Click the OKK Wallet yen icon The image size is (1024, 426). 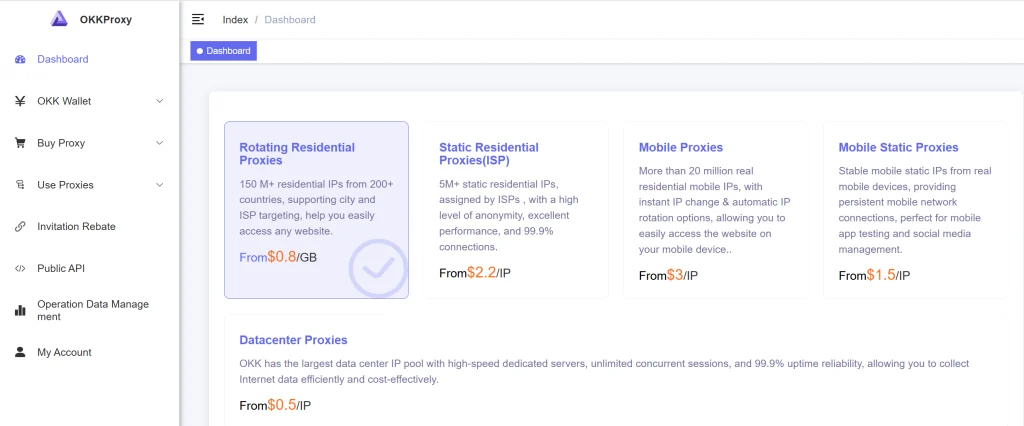click(x=20, y=101)
